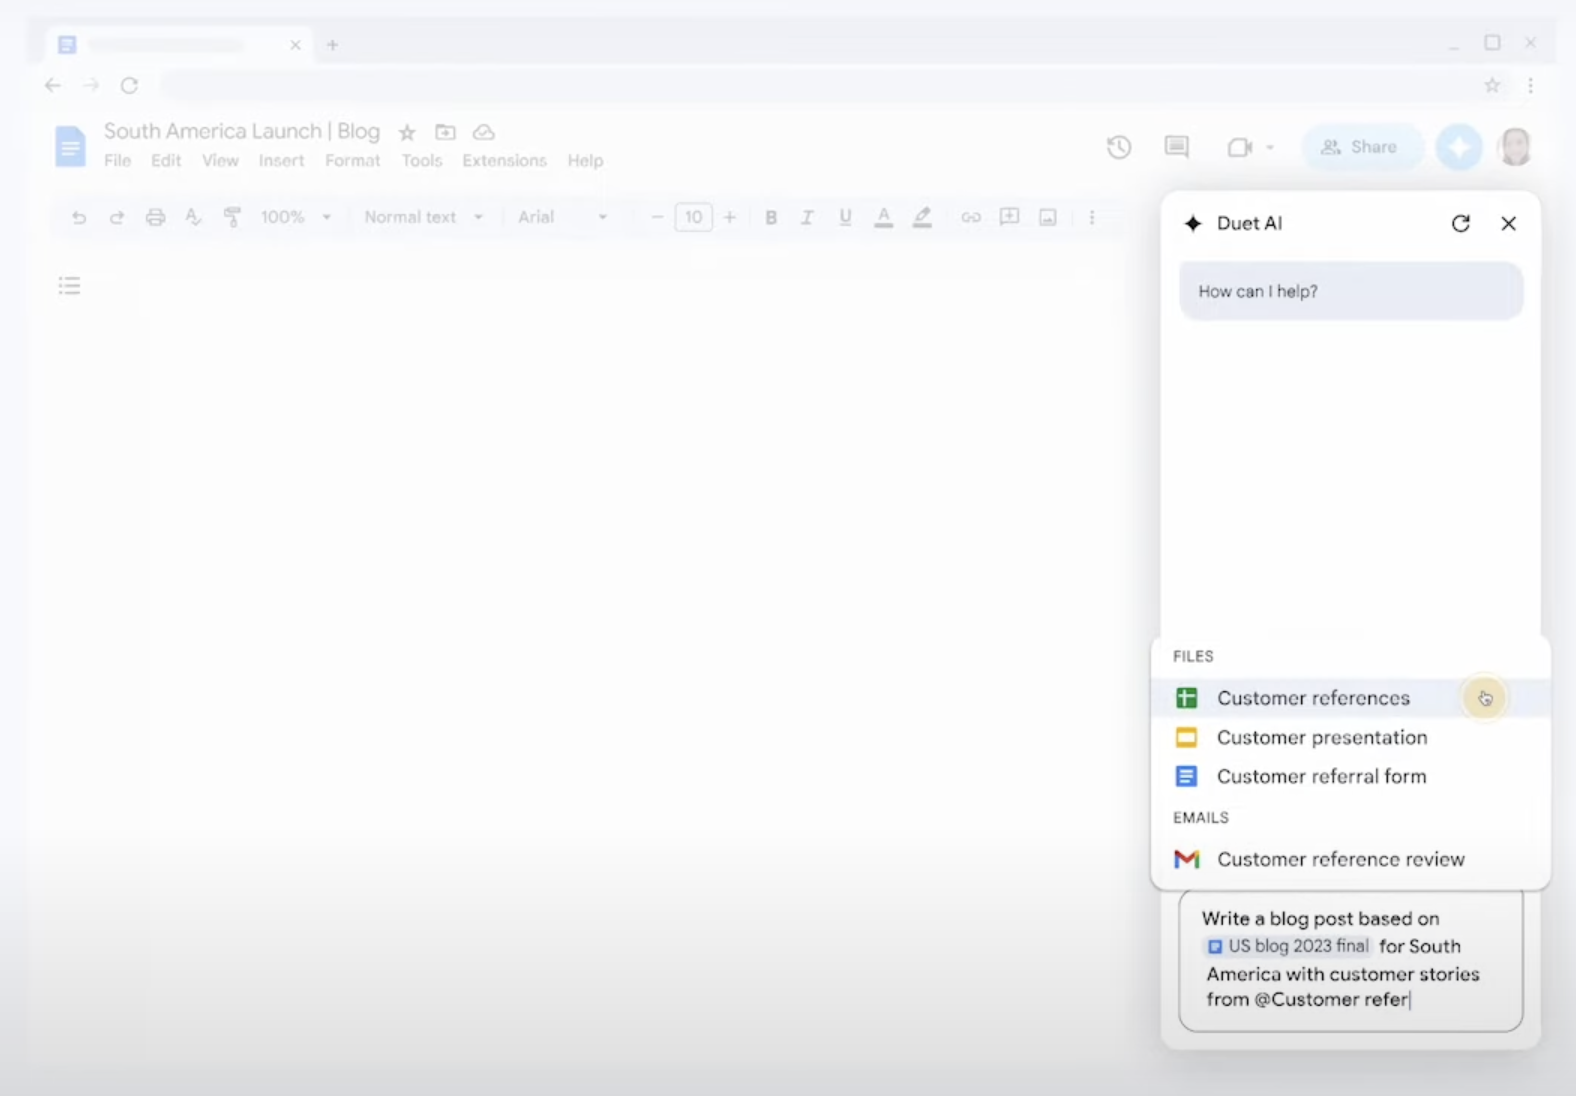Open the View menu

point(220,160)
